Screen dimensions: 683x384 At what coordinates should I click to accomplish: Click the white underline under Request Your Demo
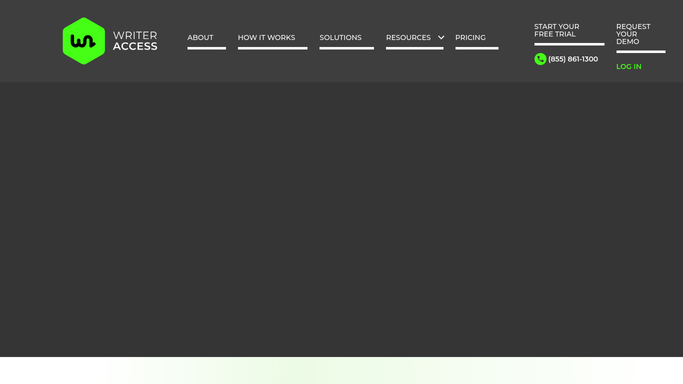click(x=641, y=52)
